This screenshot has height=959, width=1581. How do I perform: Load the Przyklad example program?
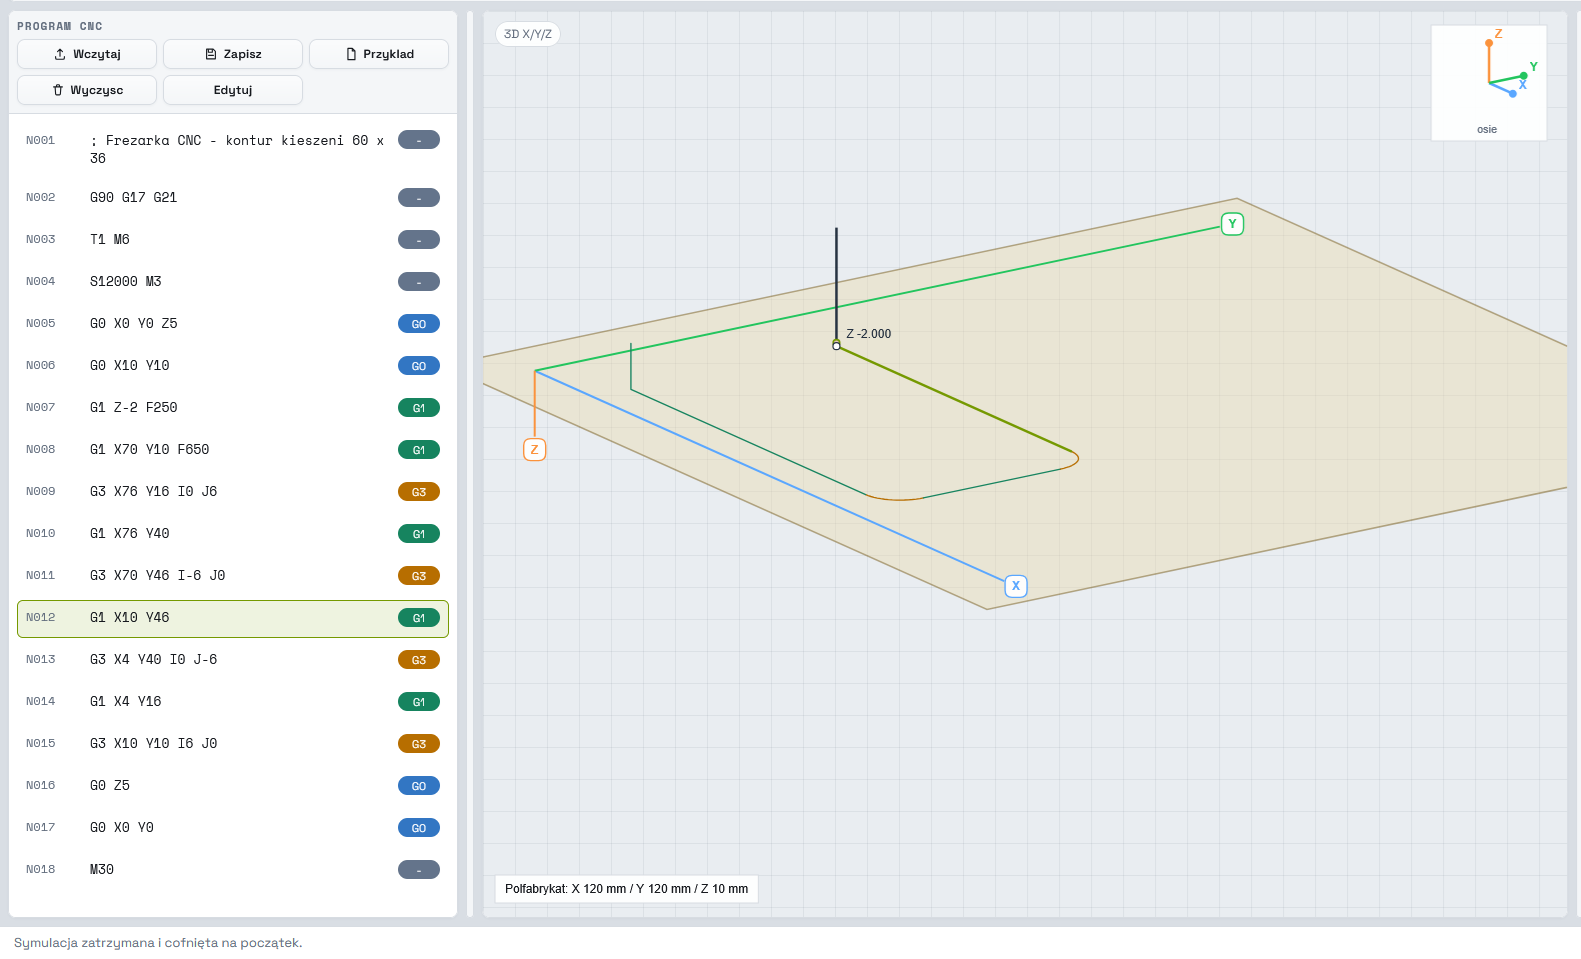point(379,54)
